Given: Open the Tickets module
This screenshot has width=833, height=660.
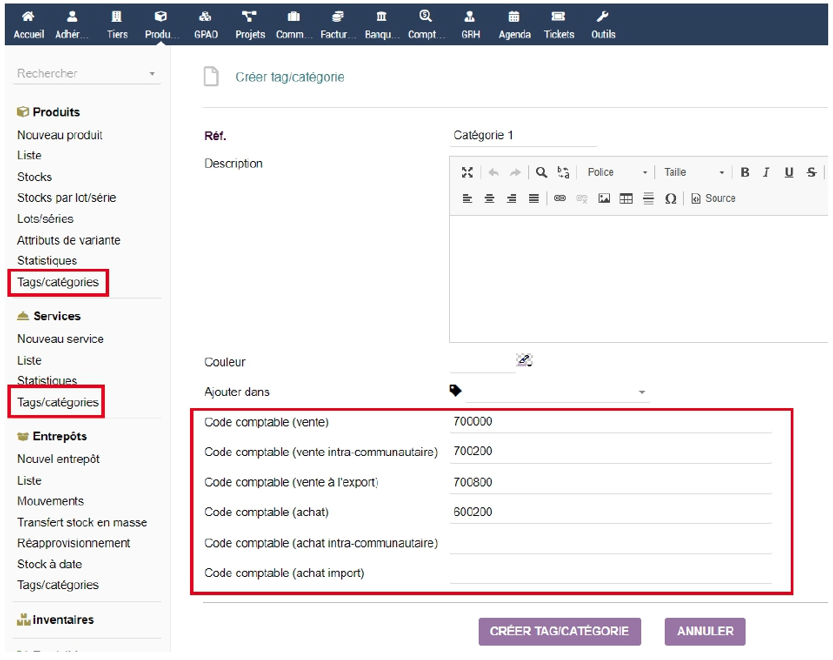Looking at the screenshot, I should click(558, 25).
